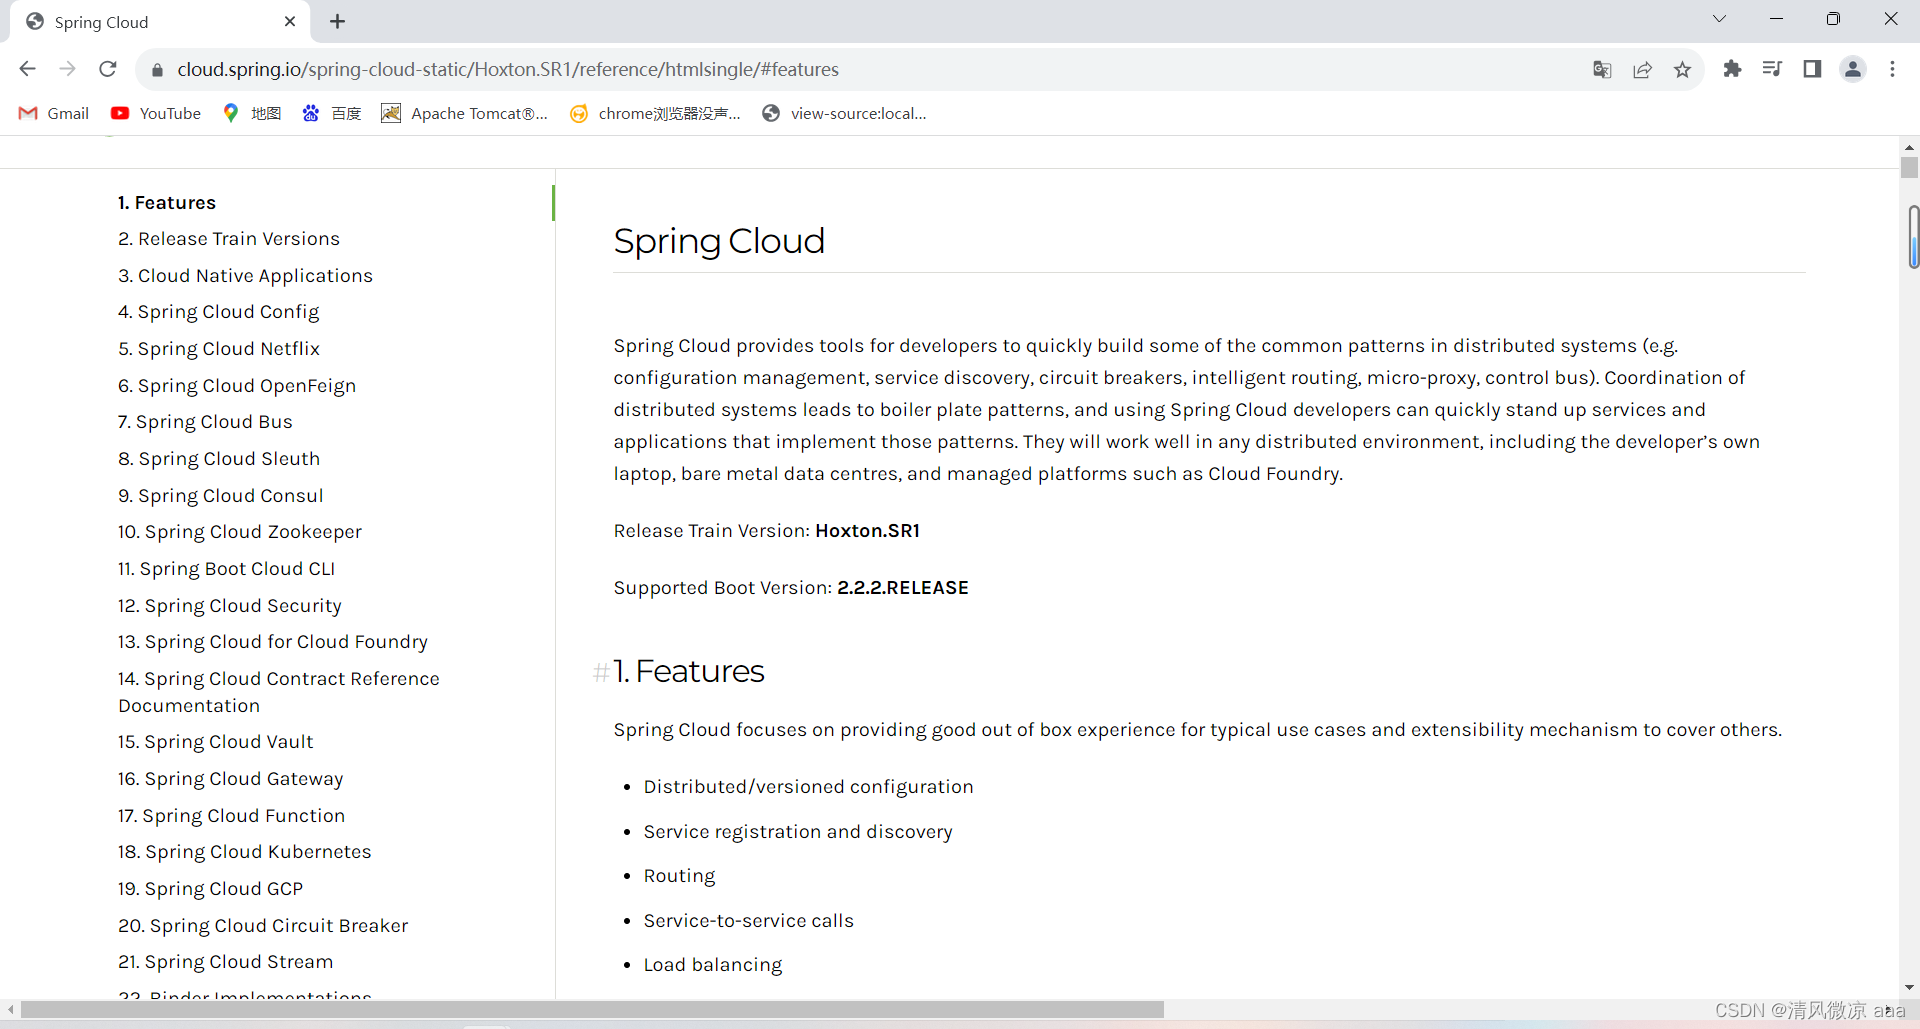The width and height of the screenshot is (1920, 1029).
Task: Go to 1. Features in the sidebar
Action: point(167,202)
